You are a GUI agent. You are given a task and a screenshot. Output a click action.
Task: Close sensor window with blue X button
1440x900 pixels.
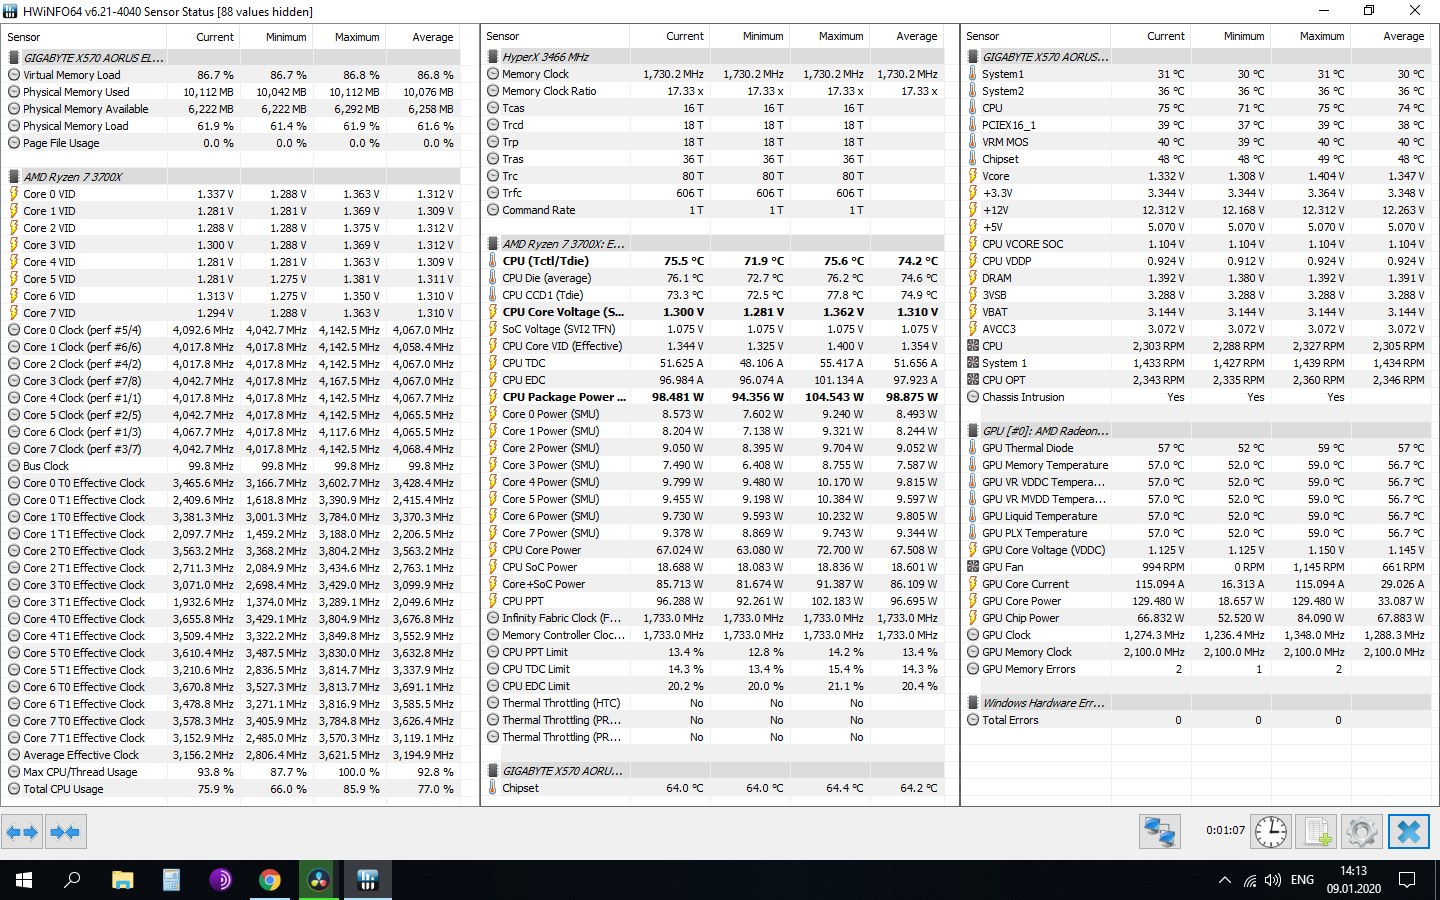1408,832
